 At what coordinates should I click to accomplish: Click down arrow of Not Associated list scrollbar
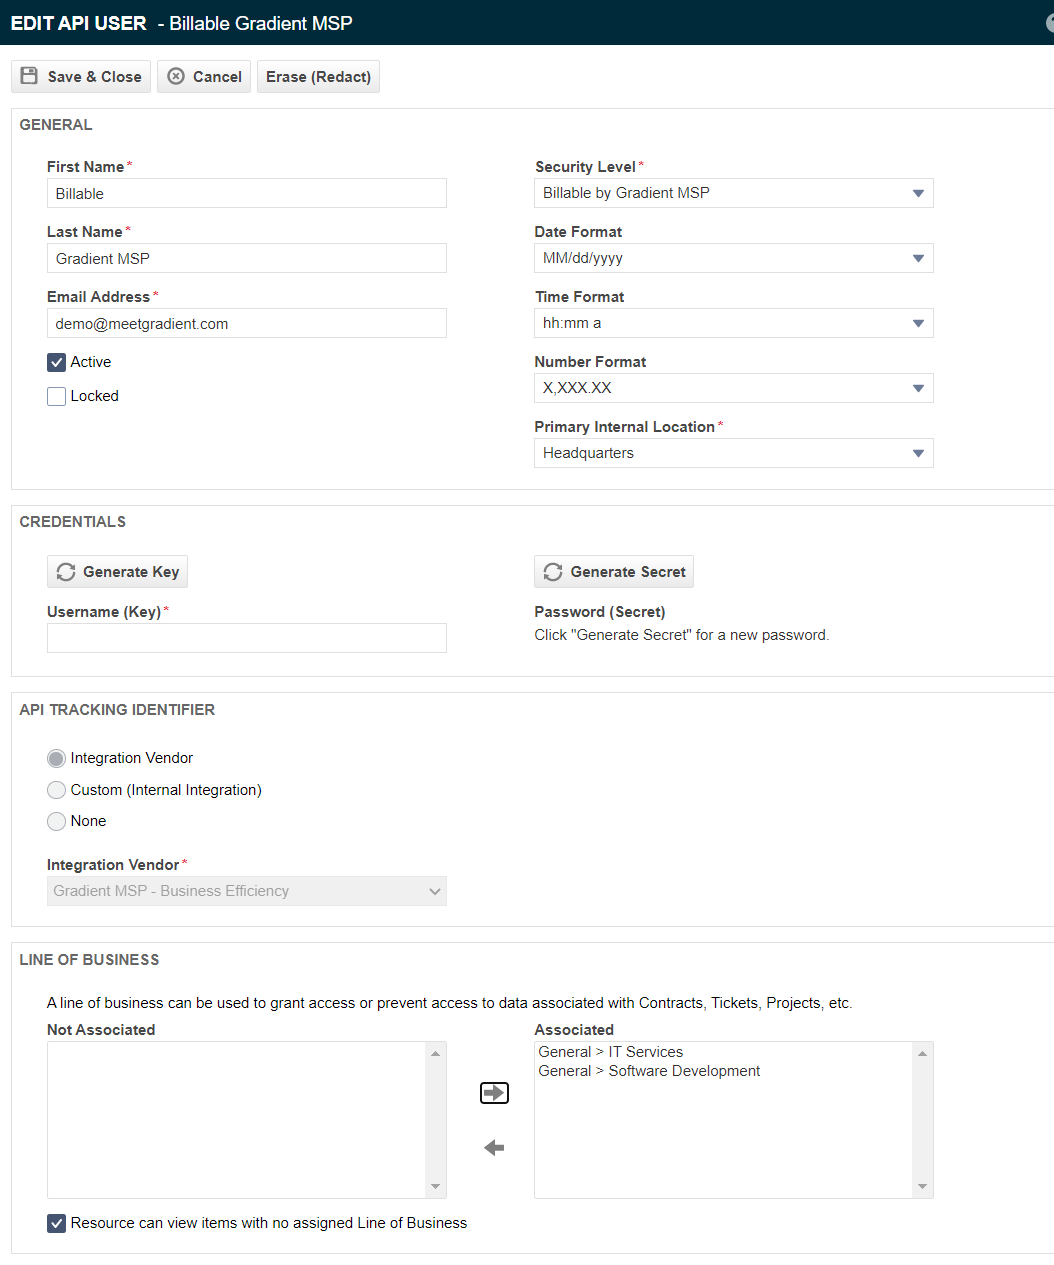click(x=435, y=1187)
